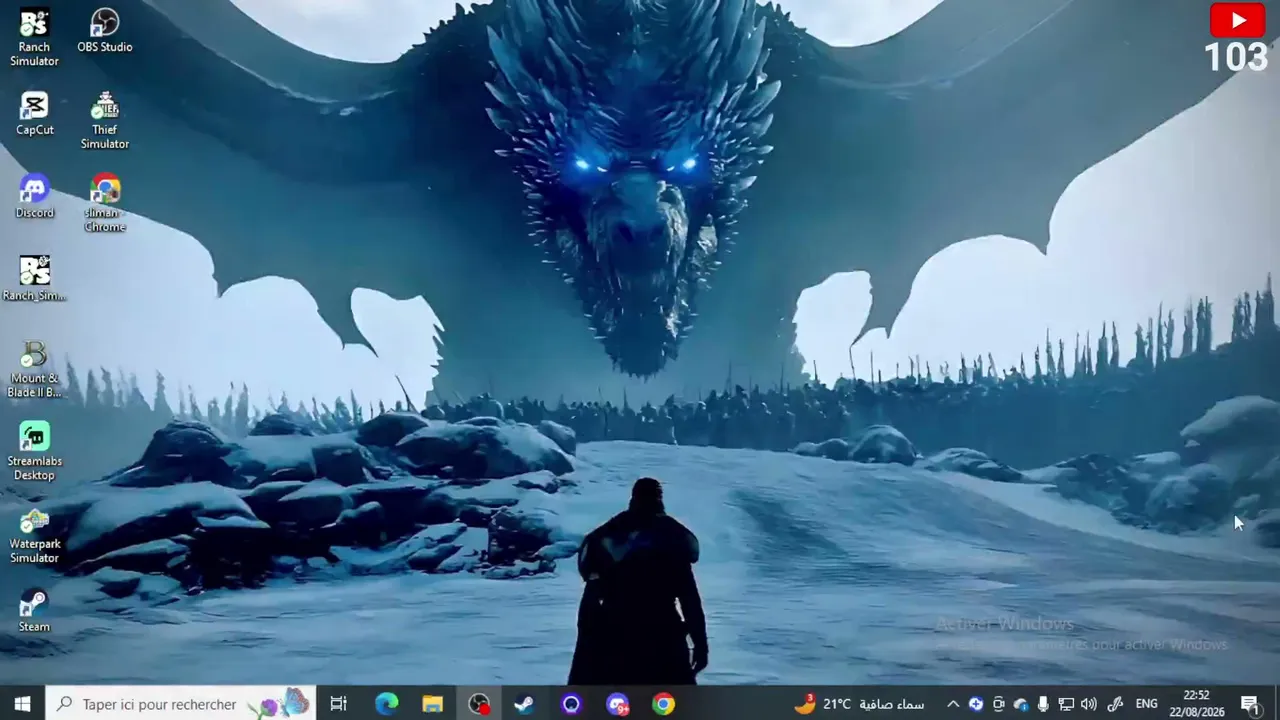Open the Ranch Simulator desktop shortcut
1280x720 pixels.
(x=34, y=37)
